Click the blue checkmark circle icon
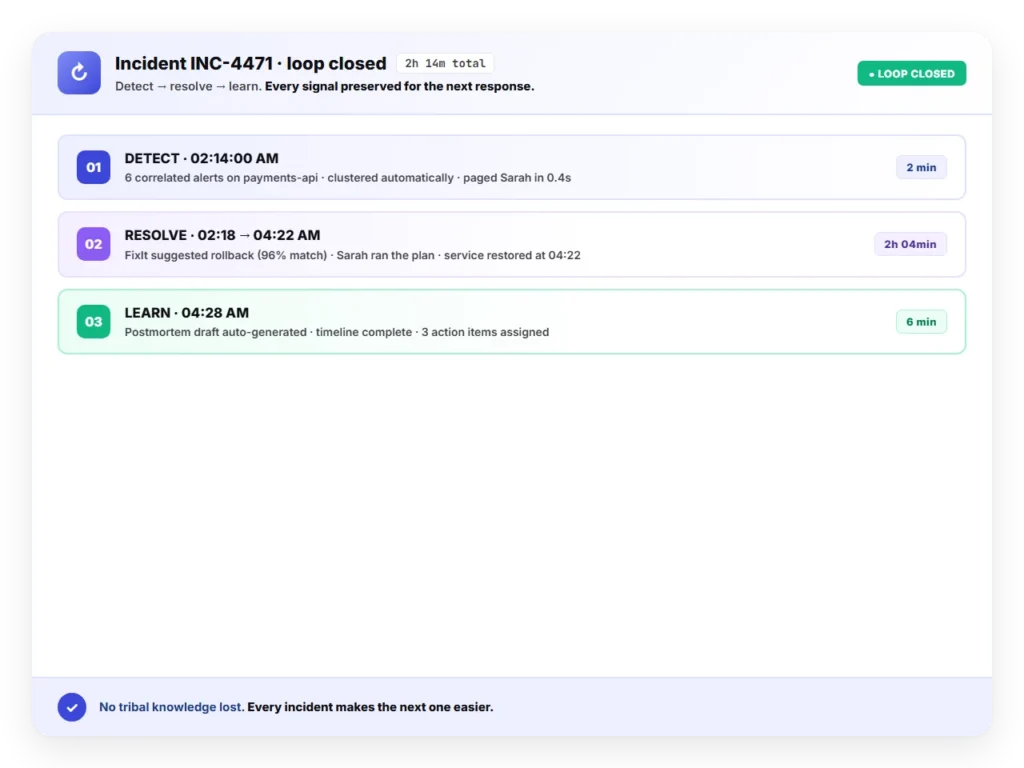This screenshot has width=1024, height=768. coord(72,707)
